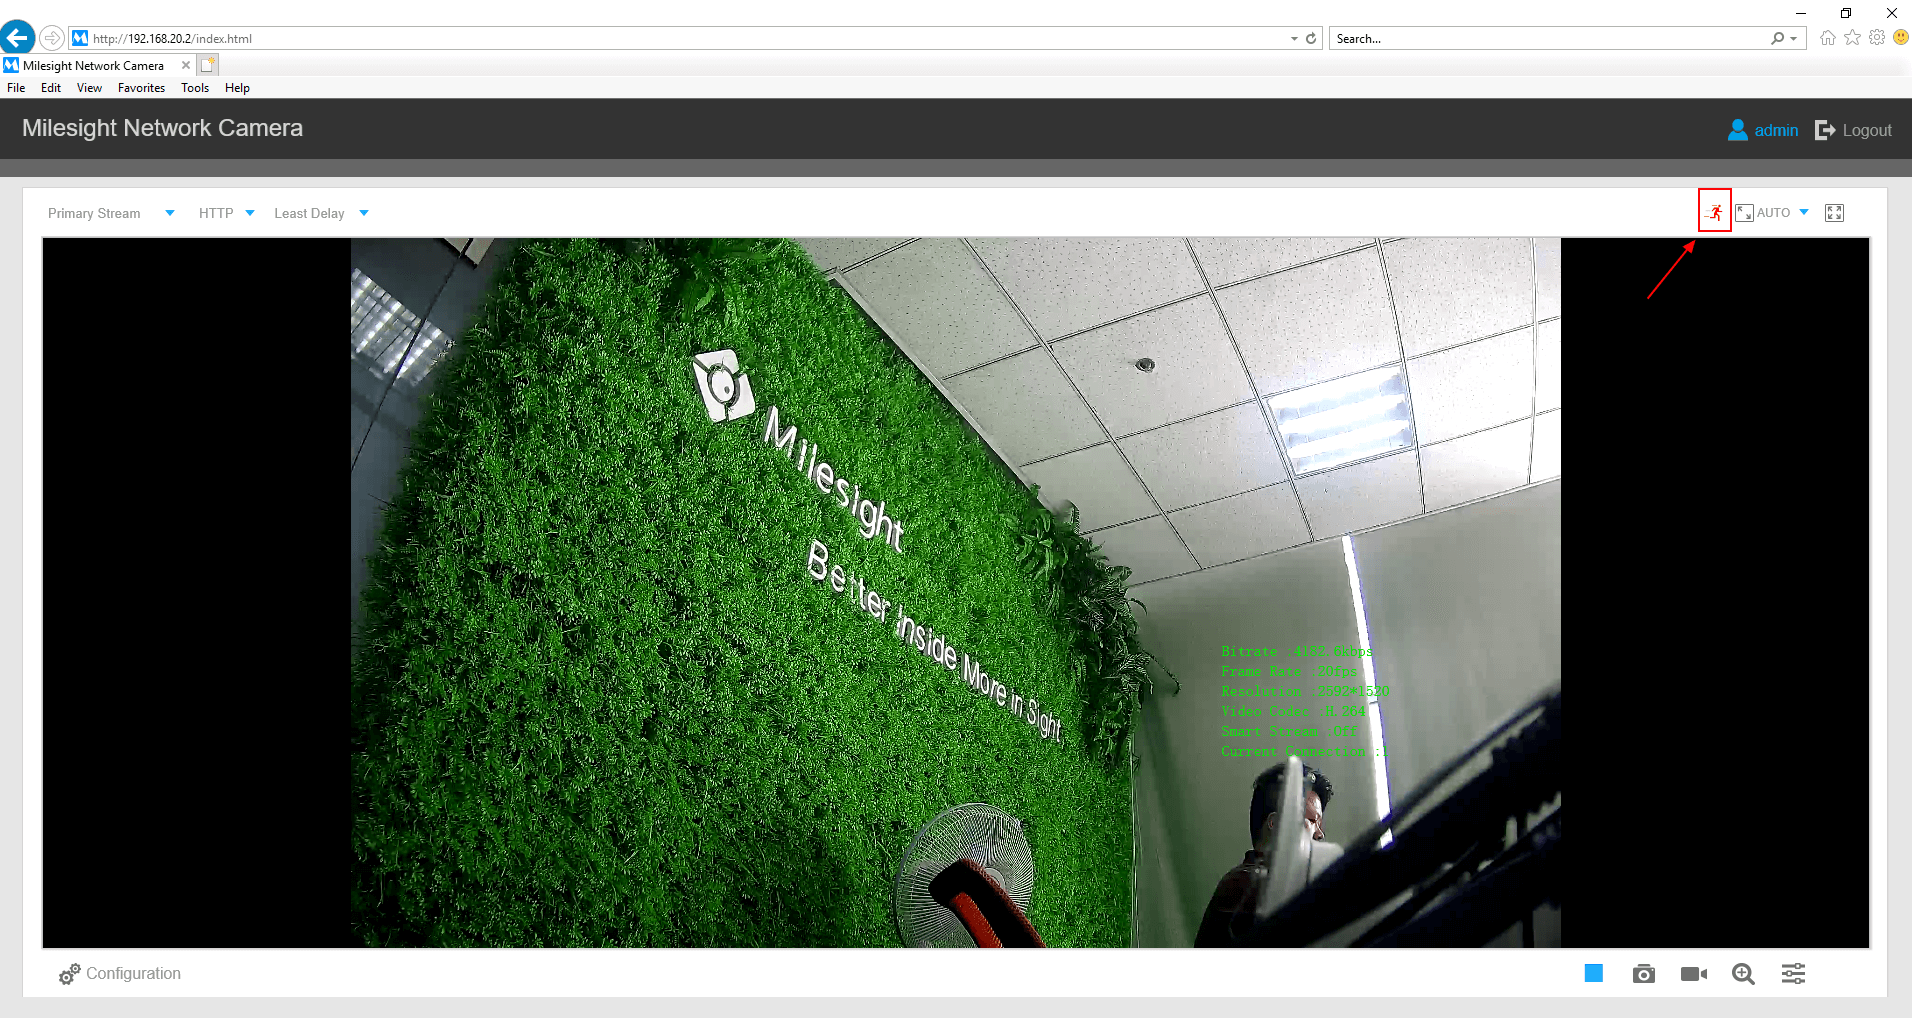Click the resize-to-window icon next to AUTO
This screenshot has width=1912, height=1018.
pyautogui.click(x=1744, y=211)
